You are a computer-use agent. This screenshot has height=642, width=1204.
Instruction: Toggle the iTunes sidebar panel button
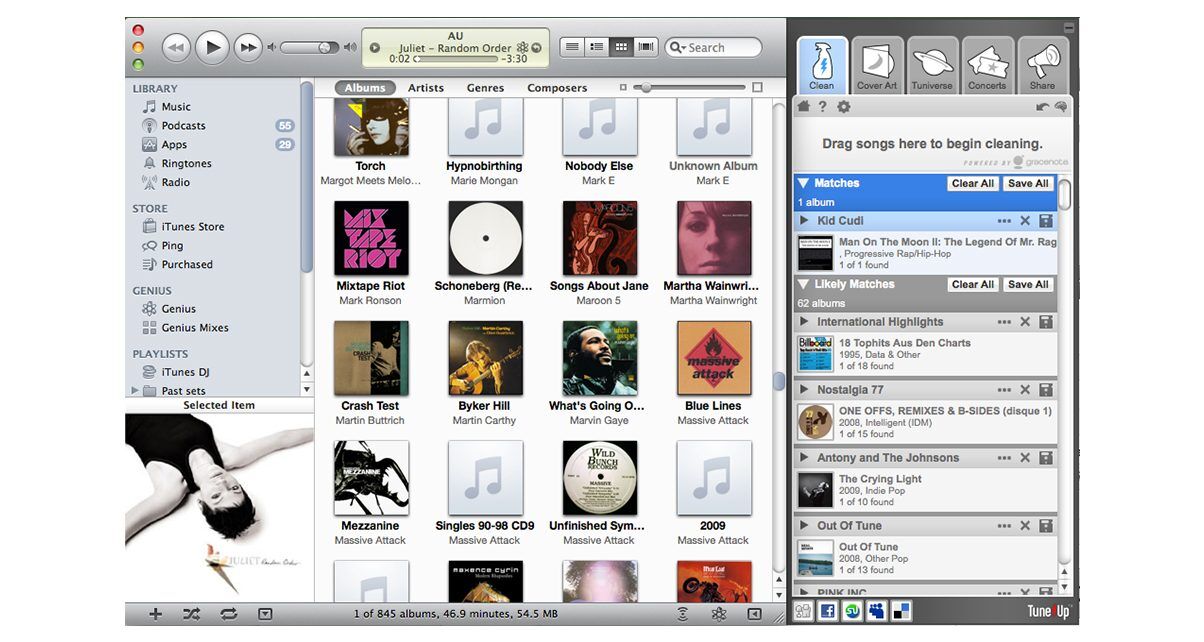754,614
